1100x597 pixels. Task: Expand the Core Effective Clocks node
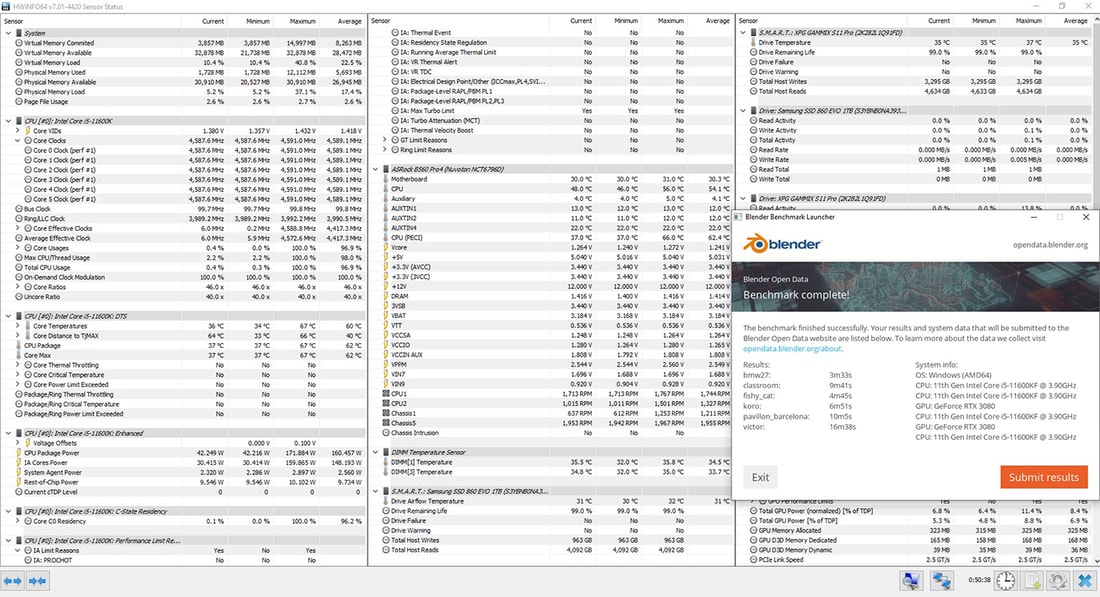[18, 228]
